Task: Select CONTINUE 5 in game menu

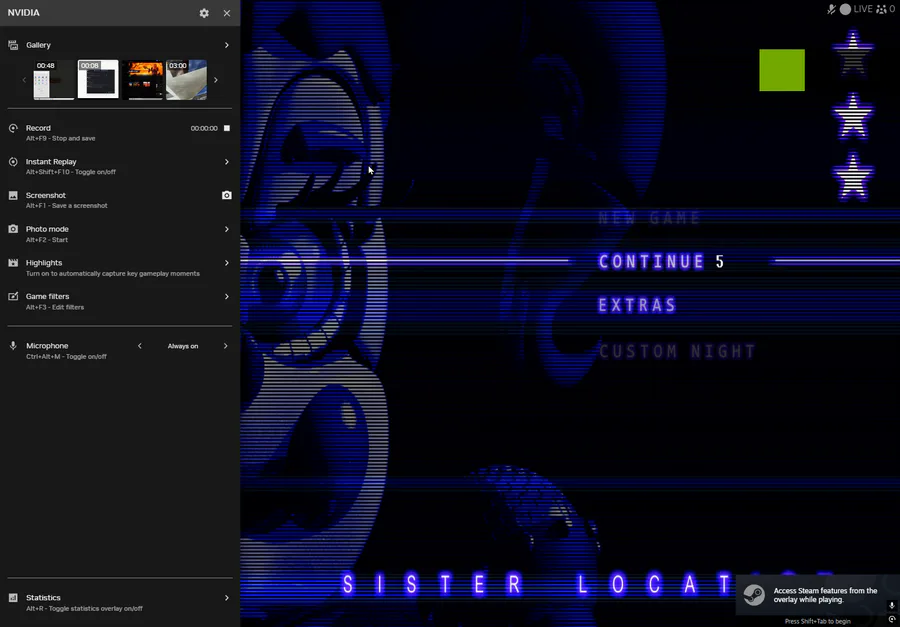Action: tap(661, 262)
